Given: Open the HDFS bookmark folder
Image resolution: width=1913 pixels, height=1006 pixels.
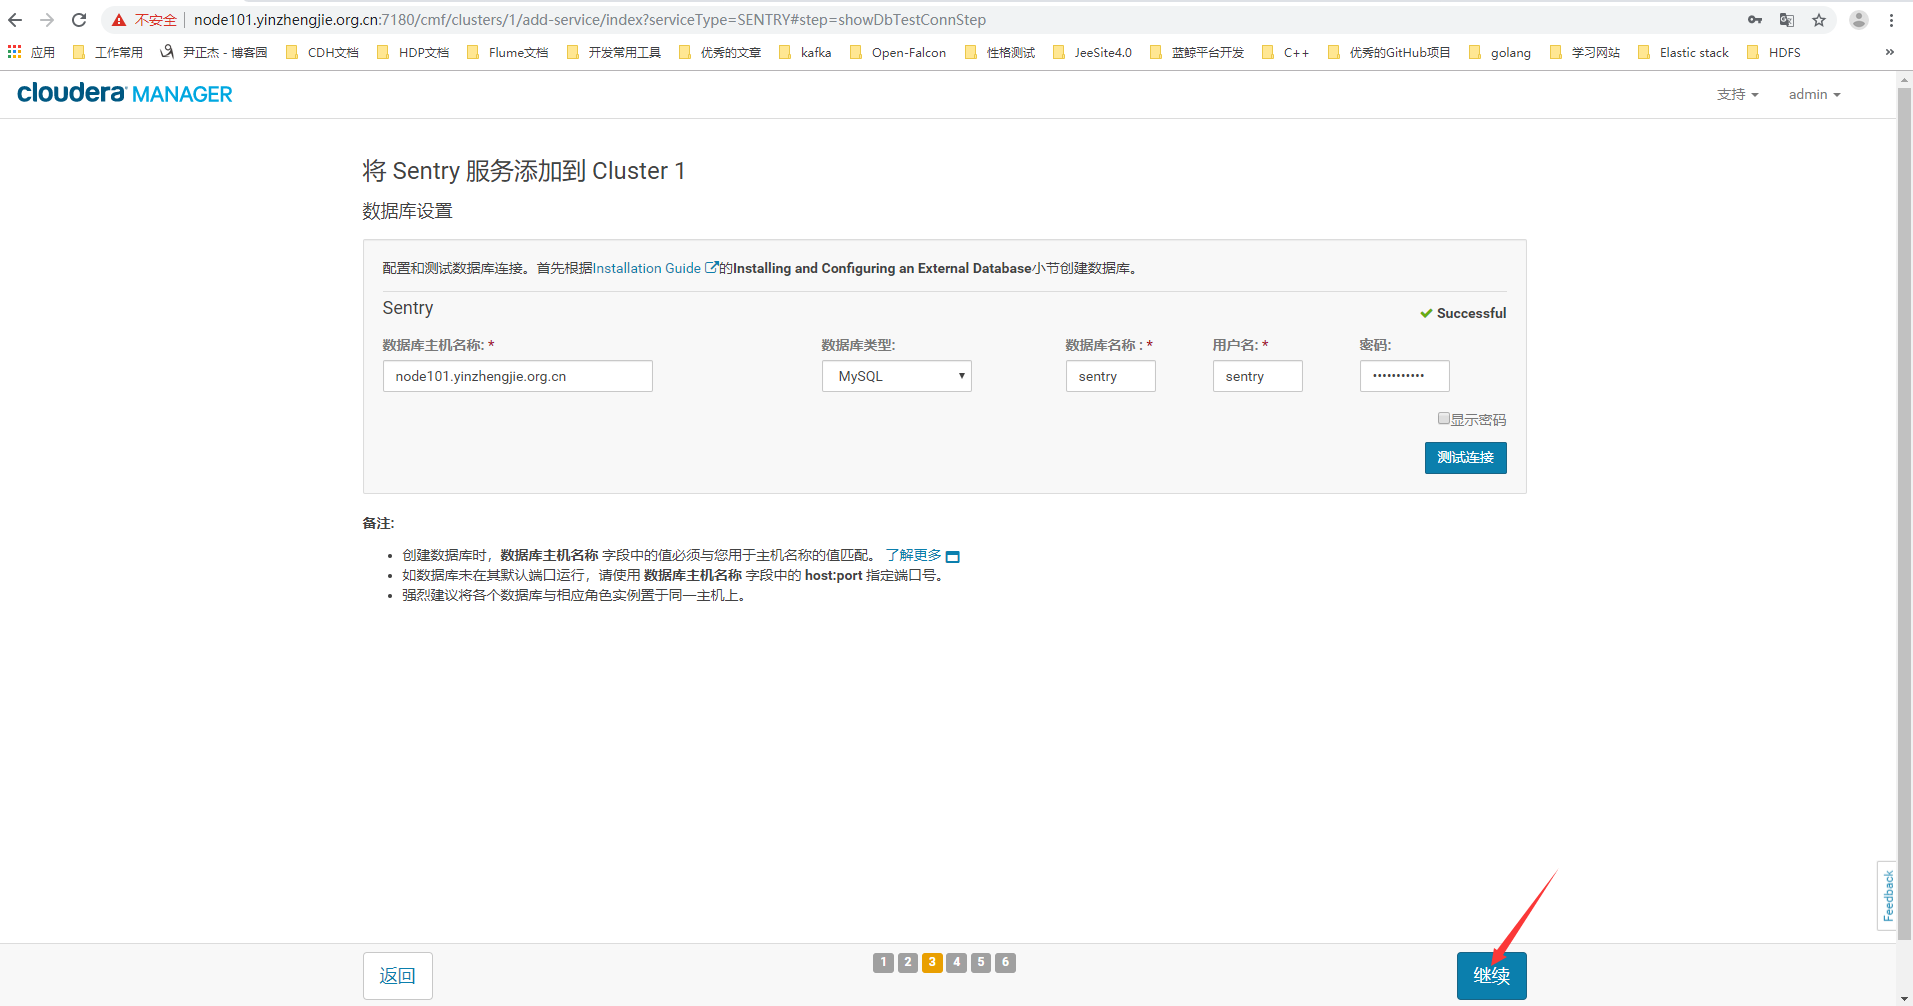Looking at the screenshot, I should coord(1773,52).
